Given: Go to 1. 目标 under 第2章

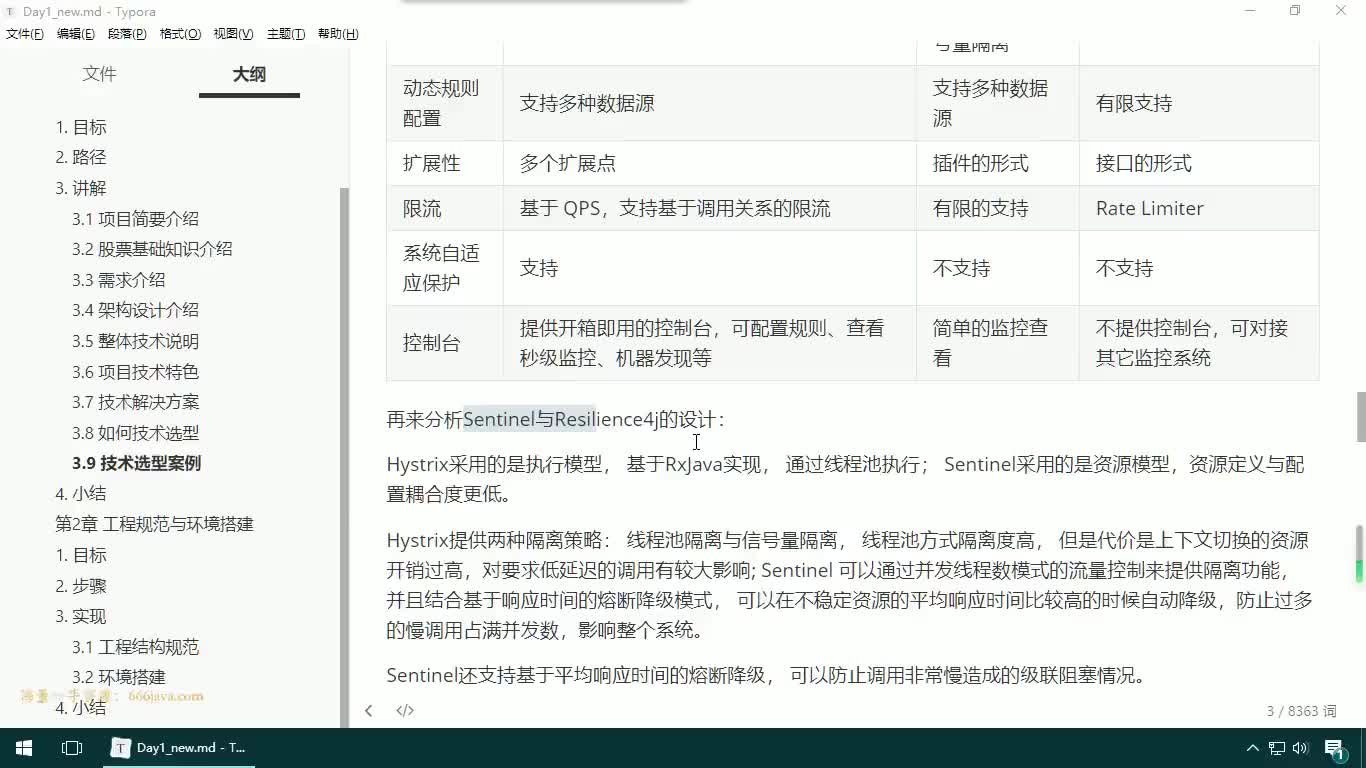Looking at the screenshot, I should (81, 555).
